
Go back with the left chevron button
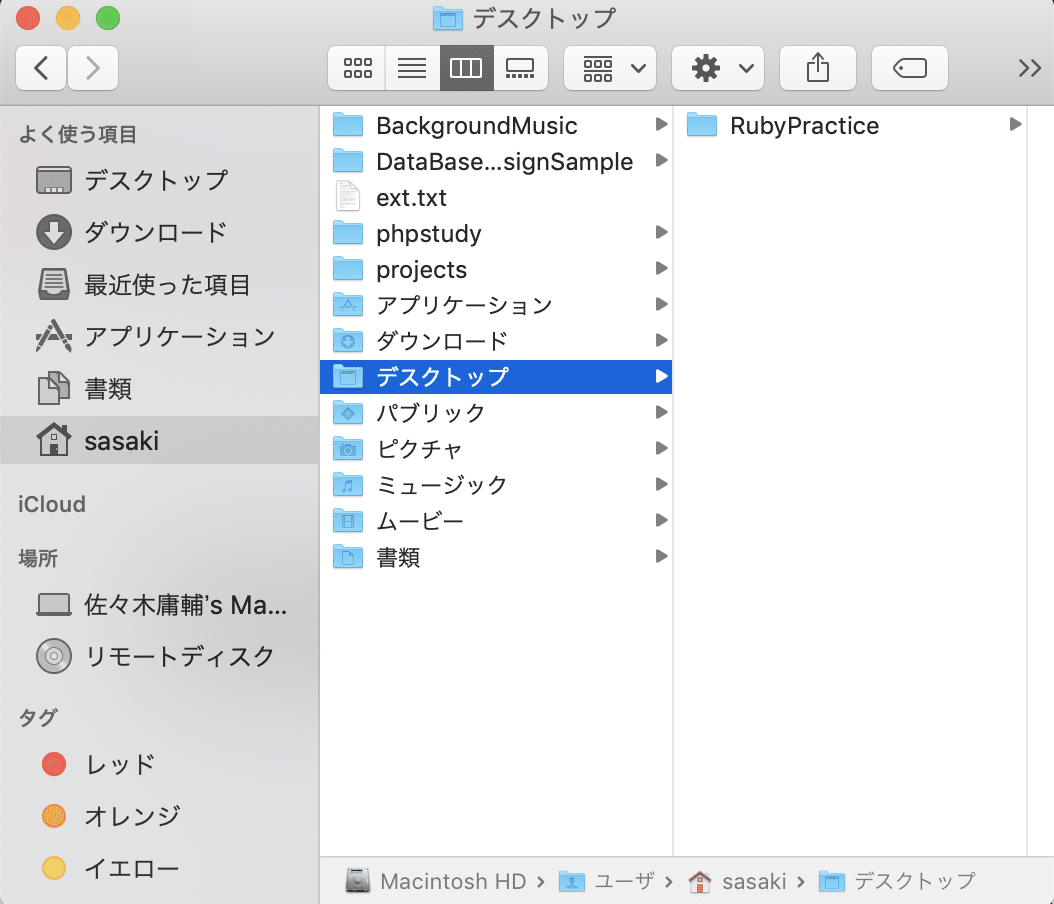41,68
